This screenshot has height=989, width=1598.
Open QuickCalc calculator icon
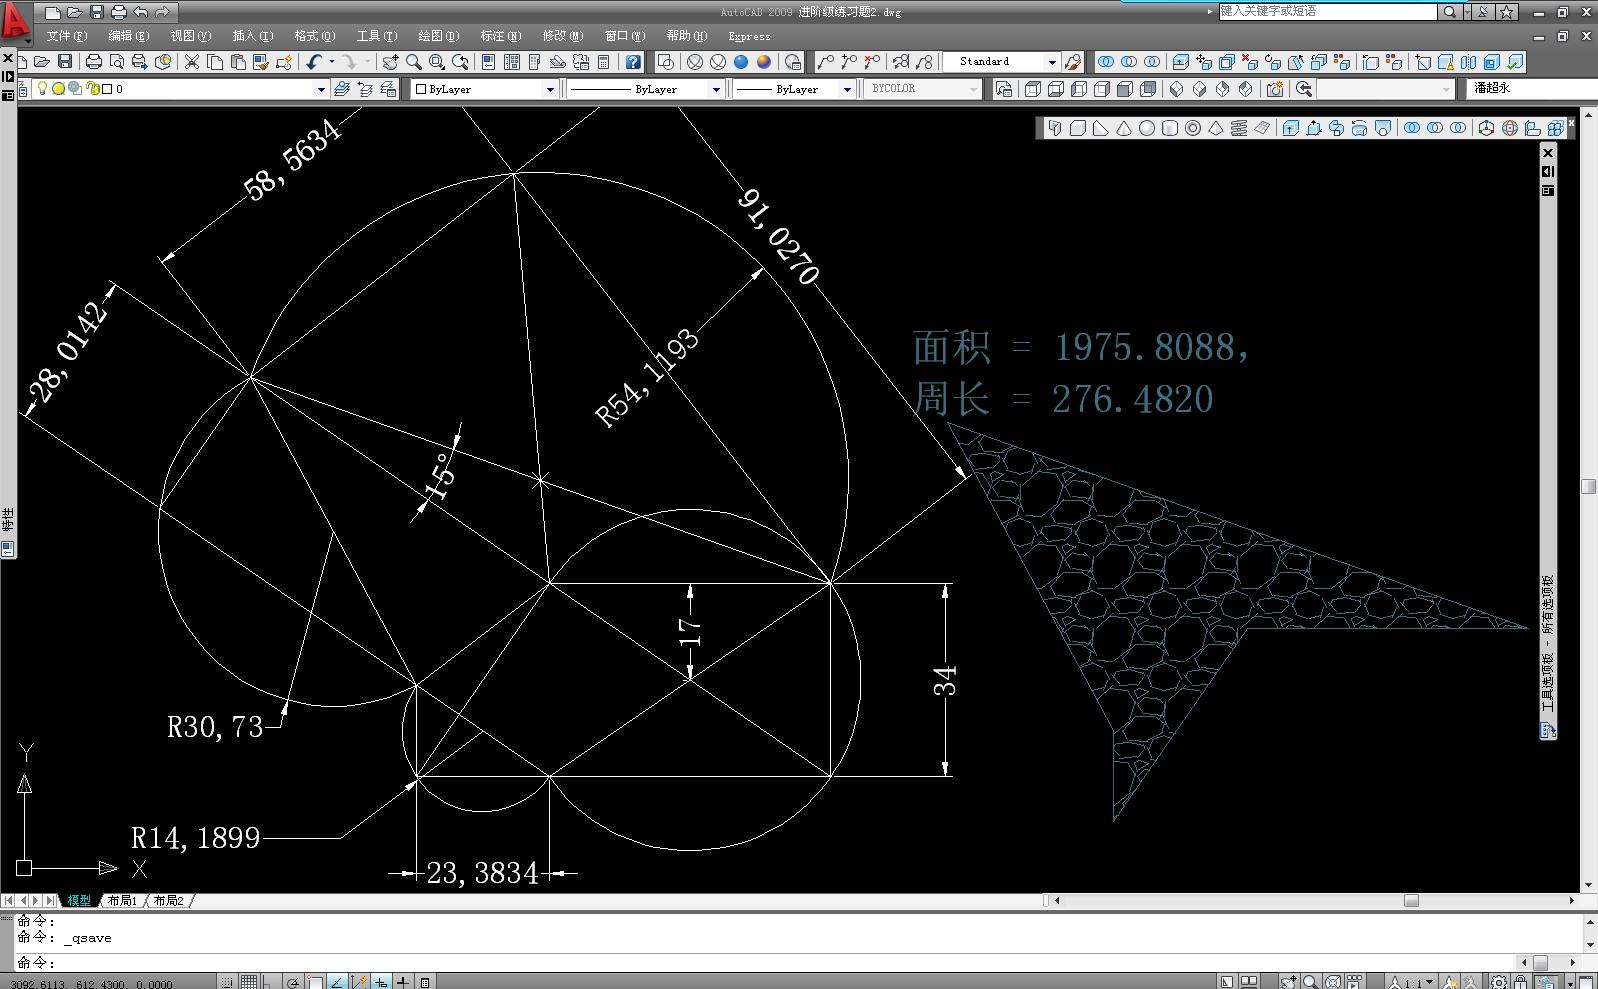click(603, 62)
